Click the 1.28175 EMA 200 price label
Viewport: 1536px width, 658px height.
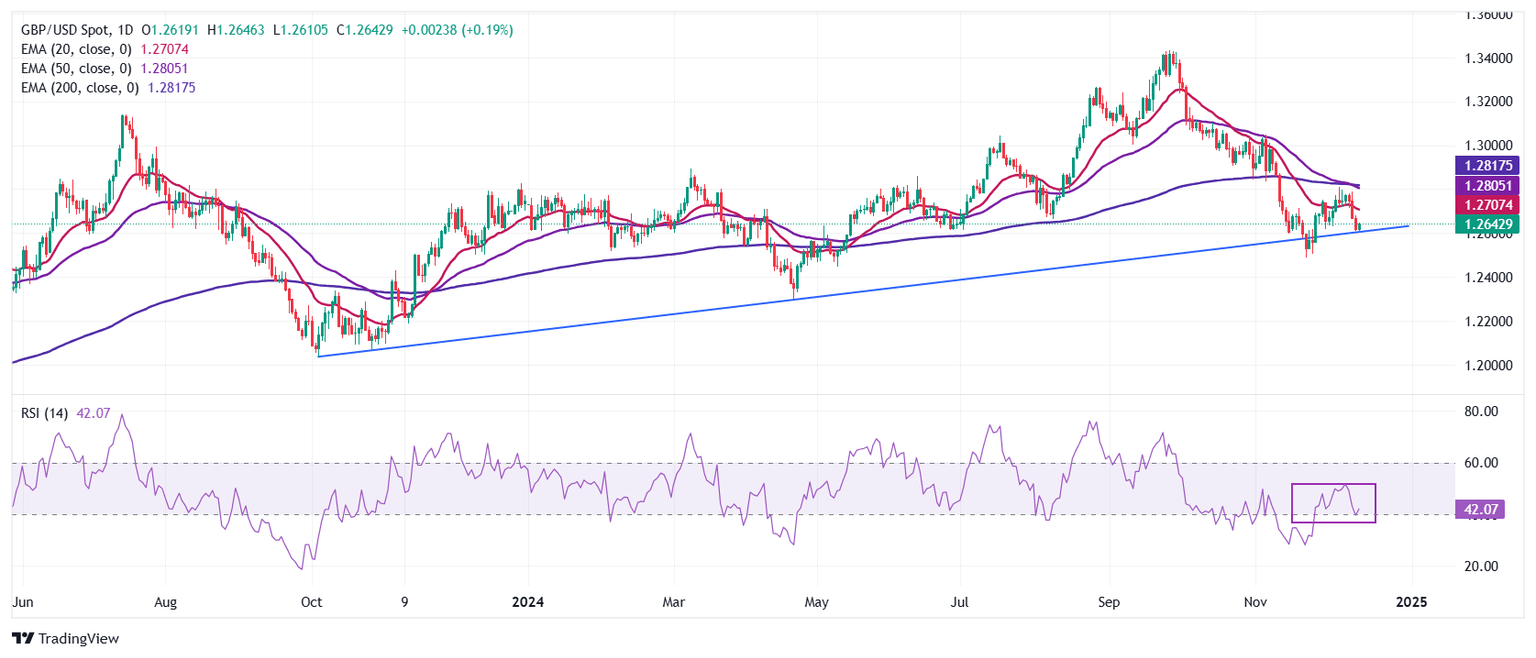(1492, 166)
